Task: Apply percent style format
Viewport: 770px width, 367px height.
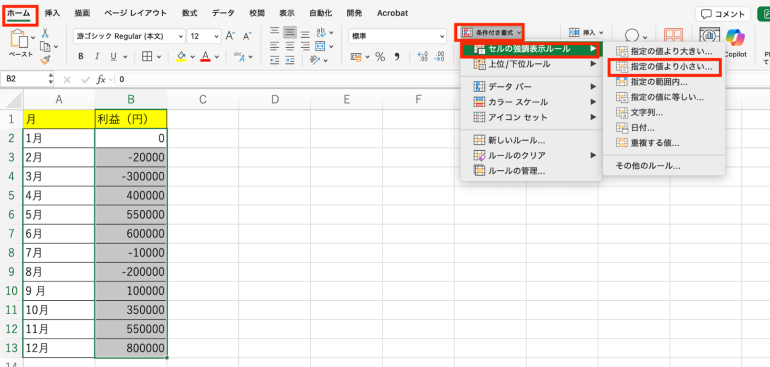Action: (380, 56)
